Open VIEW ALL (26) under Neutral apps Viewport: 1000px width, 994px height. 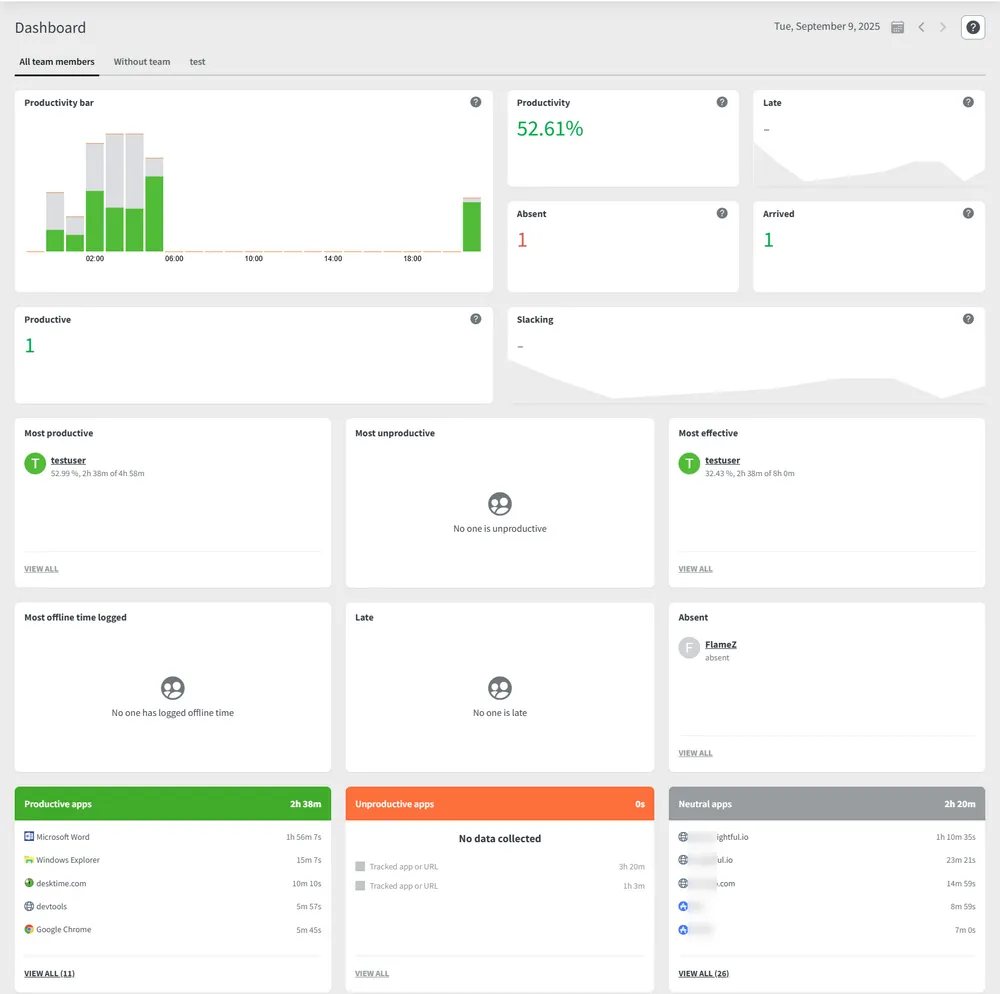703,973
